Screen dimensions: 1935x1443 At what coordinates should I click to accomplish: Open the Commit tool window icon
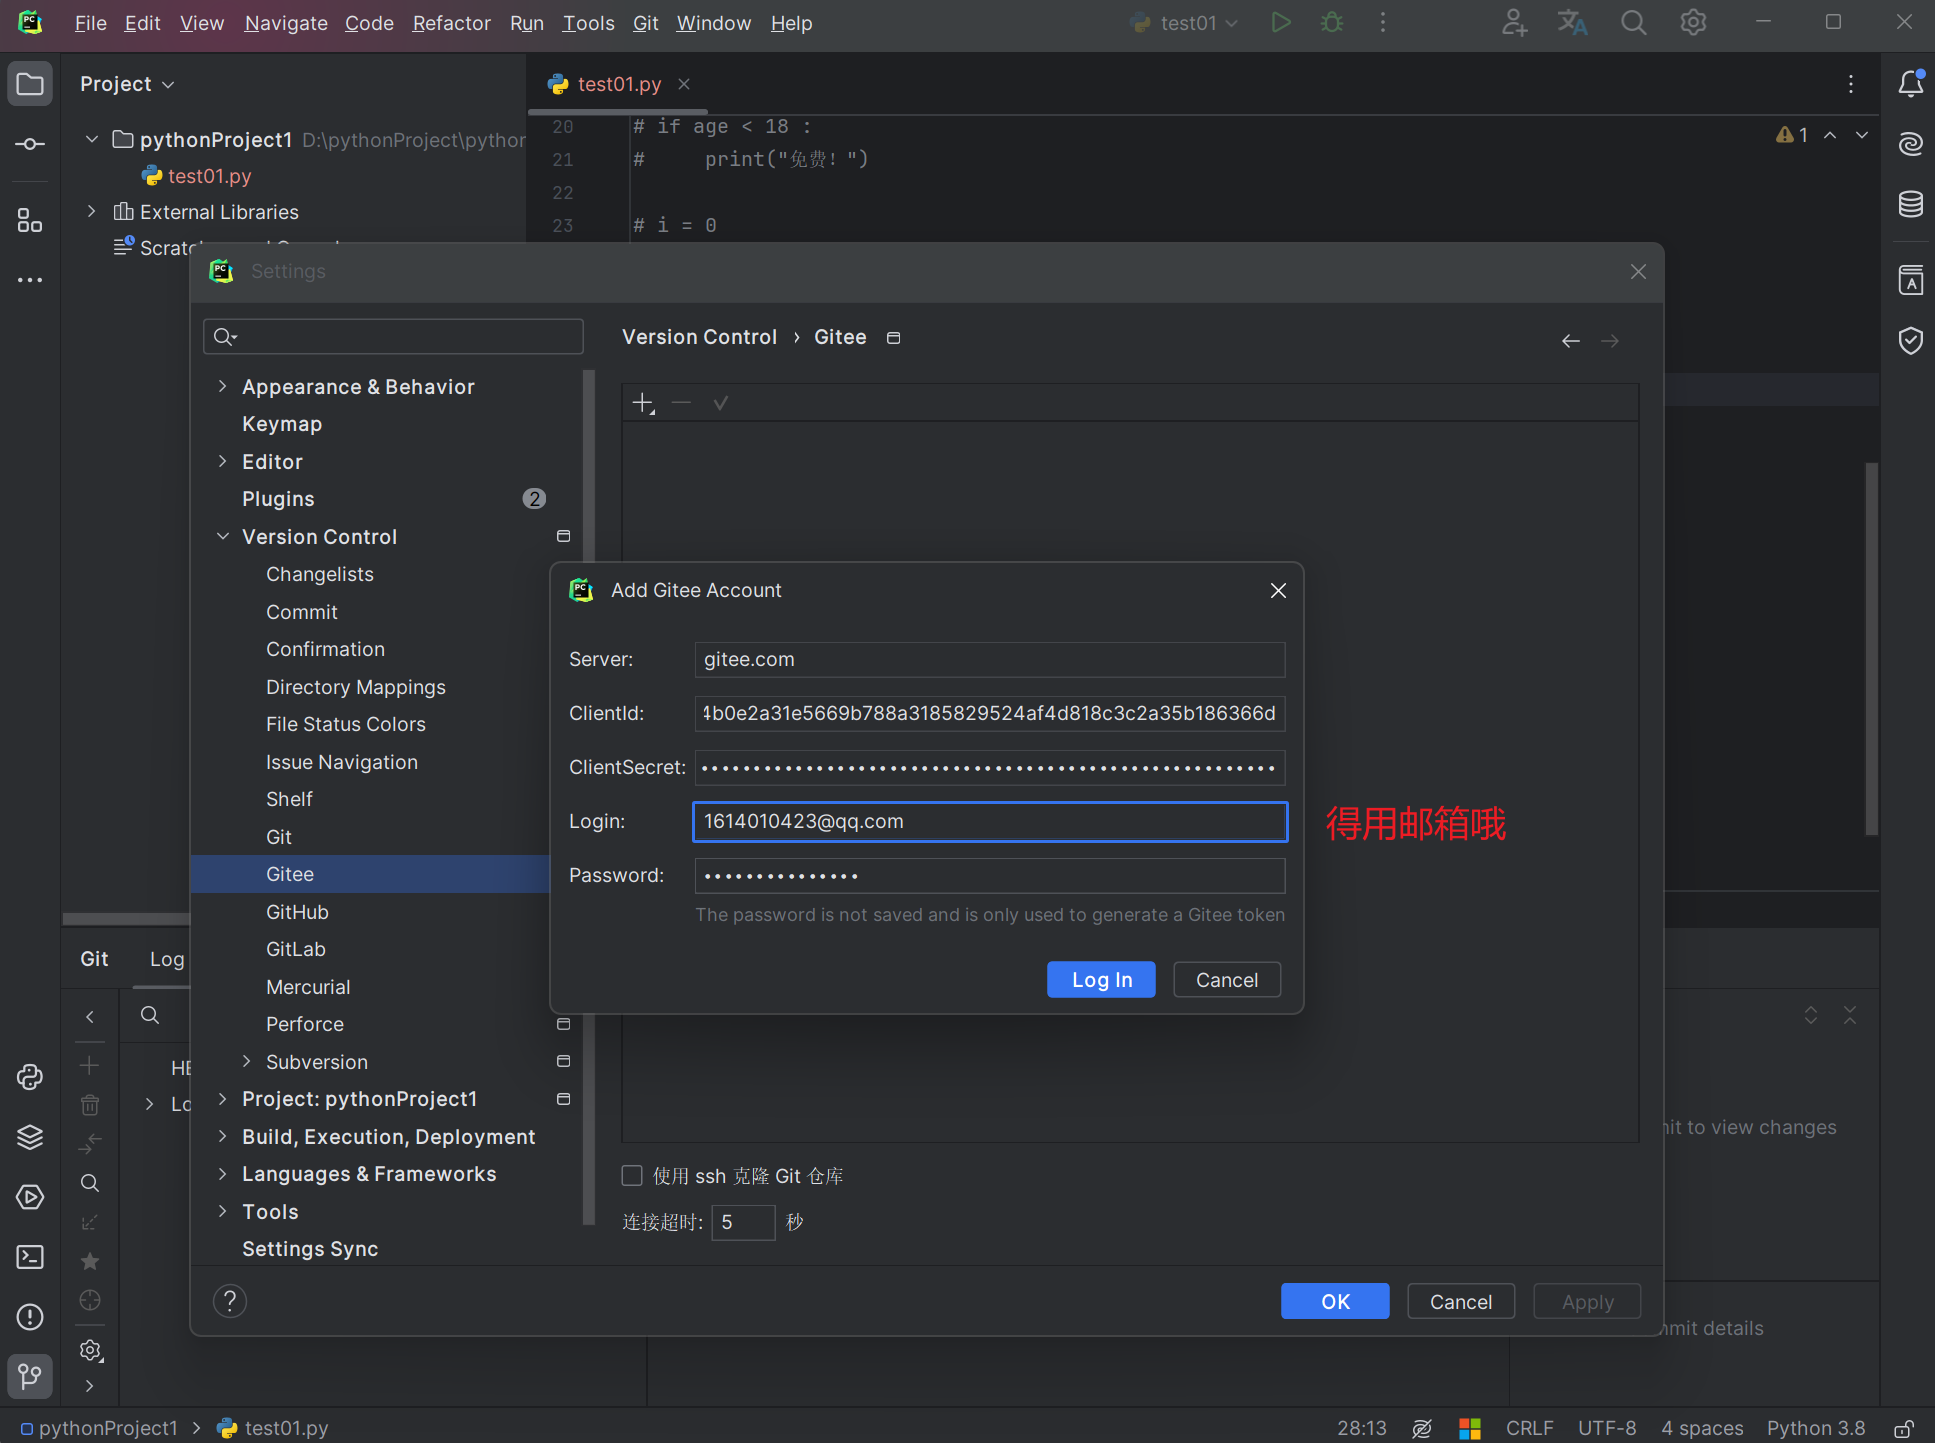coord(30,144)
